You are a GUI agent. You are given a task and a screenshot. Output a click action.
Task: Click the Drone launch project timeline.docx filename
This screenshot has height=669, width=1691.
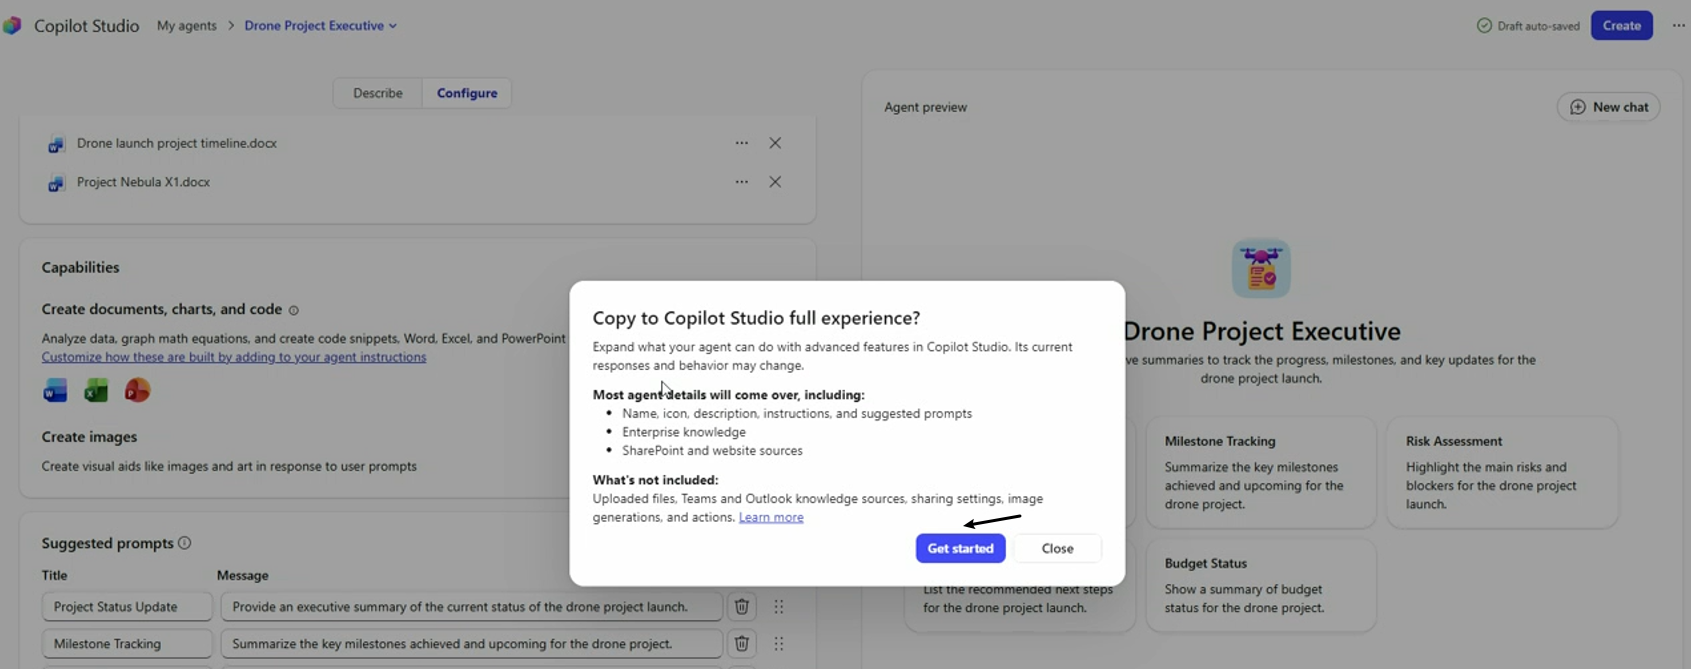[x=177, y=143]
